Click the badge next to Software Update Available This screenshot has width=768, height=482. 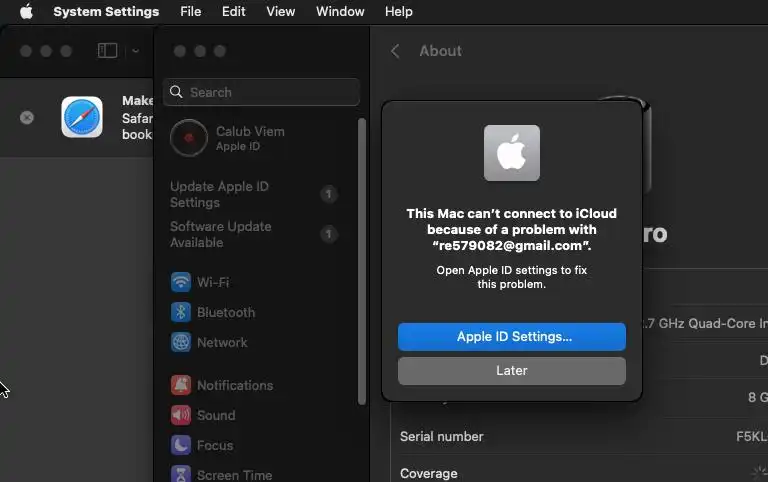point(329,235)
